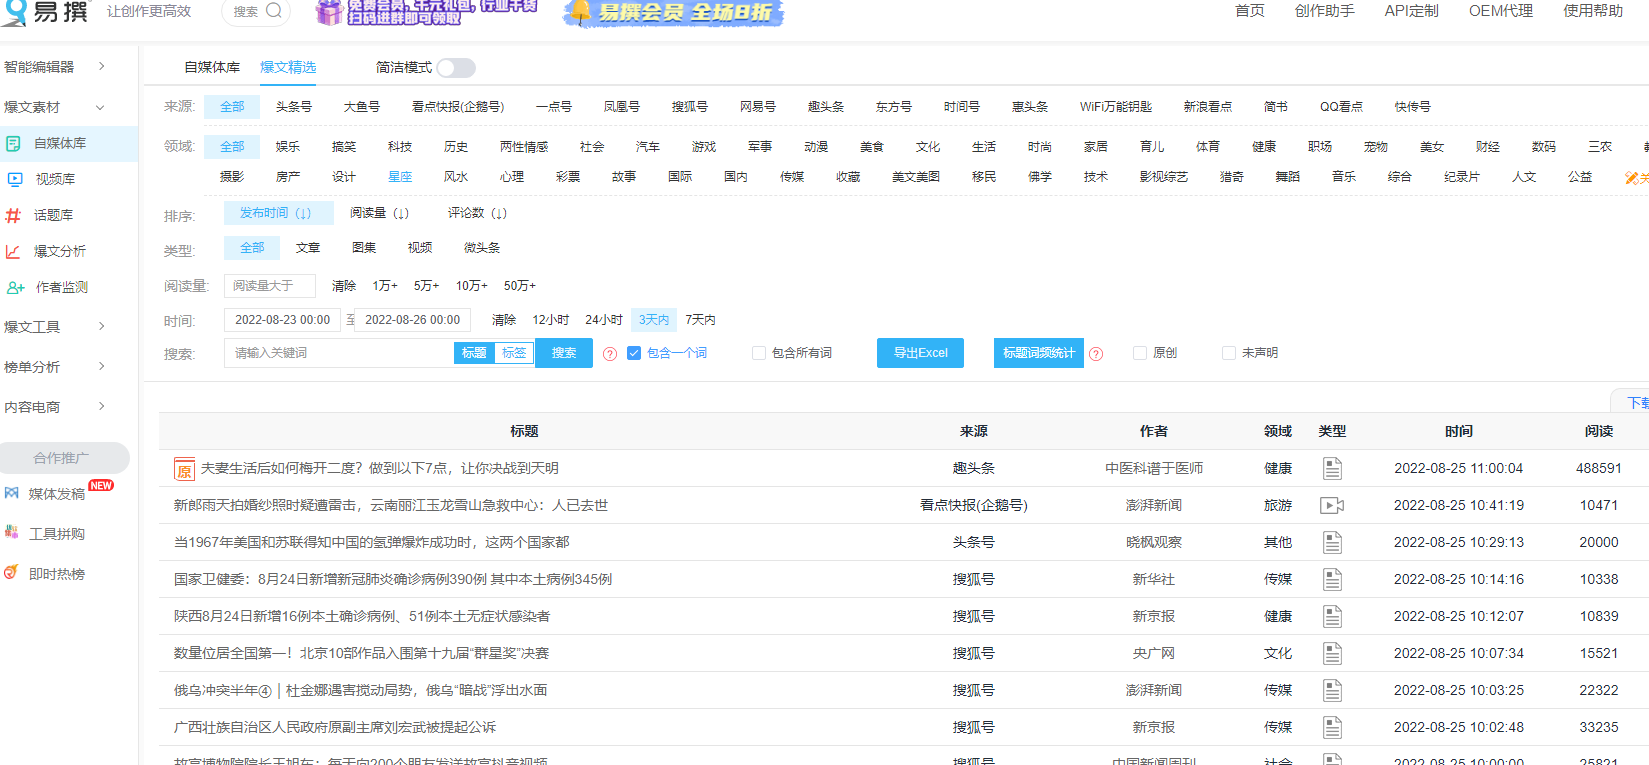
Task: Click 易撰 logo icon
Action: [14, 12]
